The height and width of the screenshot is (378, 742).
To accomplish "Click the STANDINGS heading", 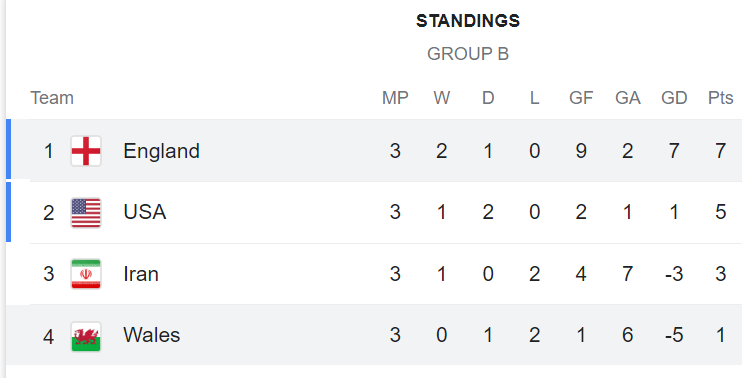I will 468,21.
